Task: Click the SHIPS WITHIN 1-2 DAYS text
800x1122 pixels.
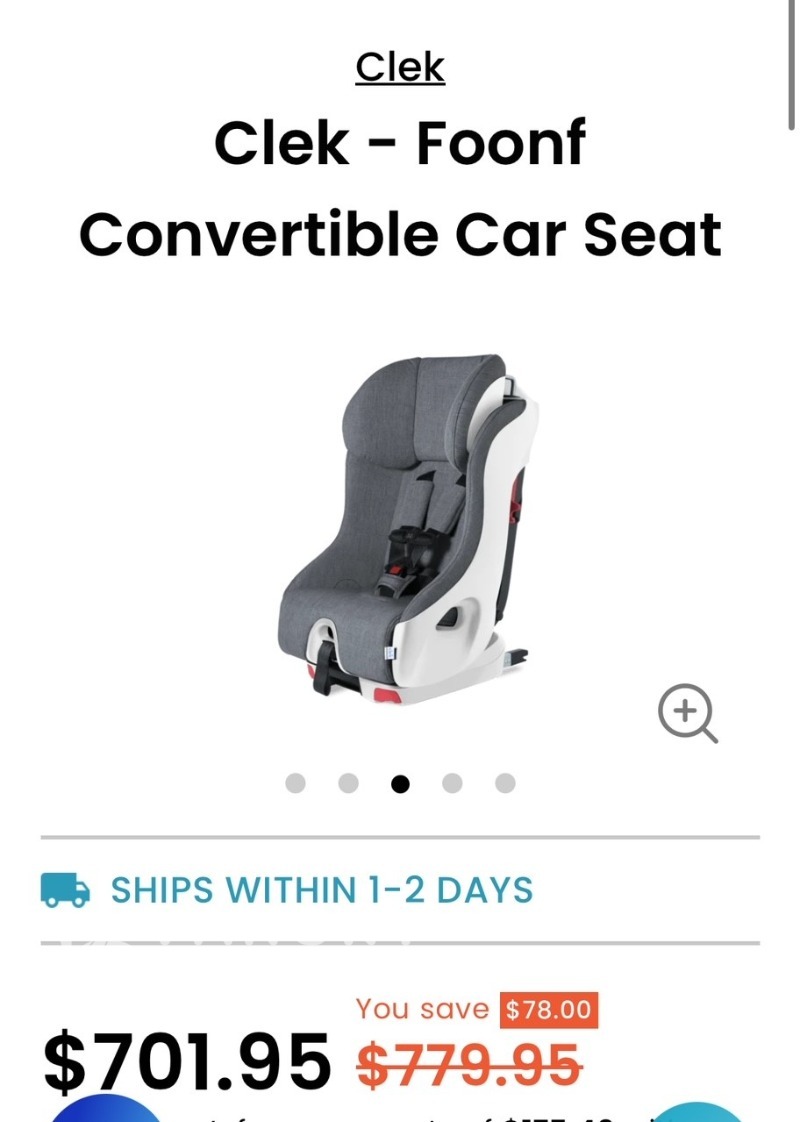Action: click(322, 890)
